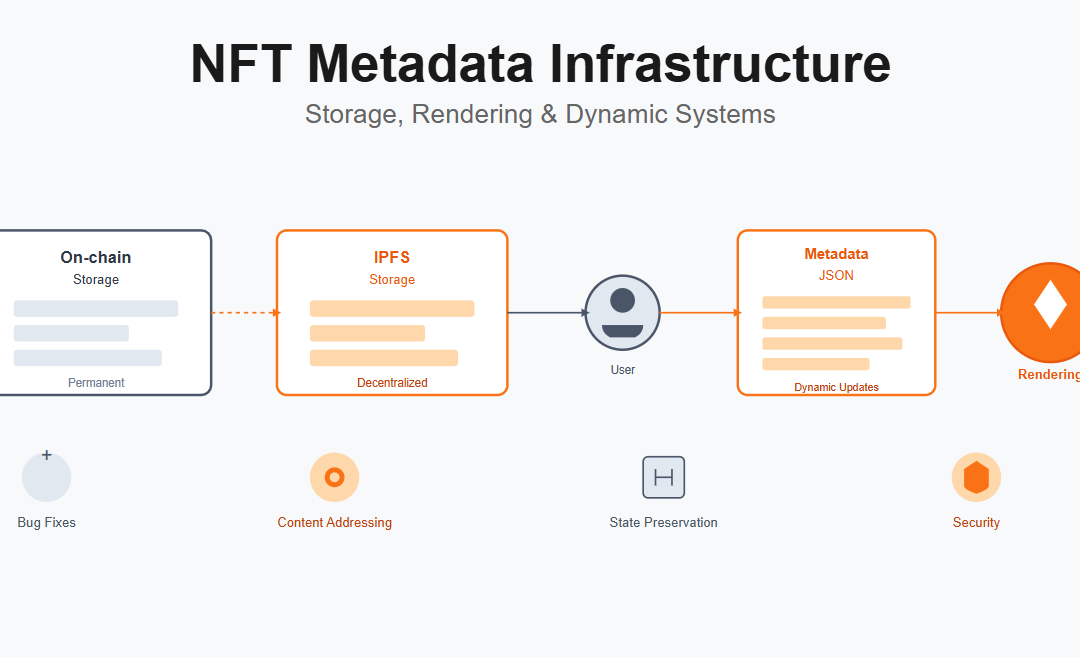Expand the On-chain Storage card
The height and width of the screenshot is (657, 1080).
[x=95, y=312]
